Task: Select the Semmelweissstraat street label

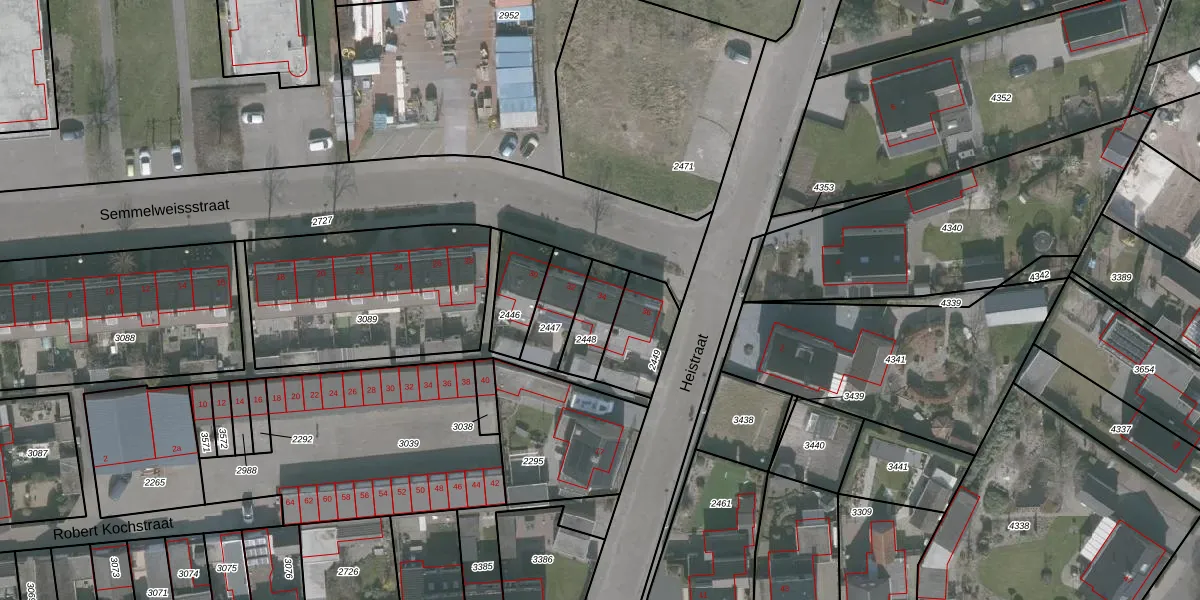Action: tap(165, 210)
